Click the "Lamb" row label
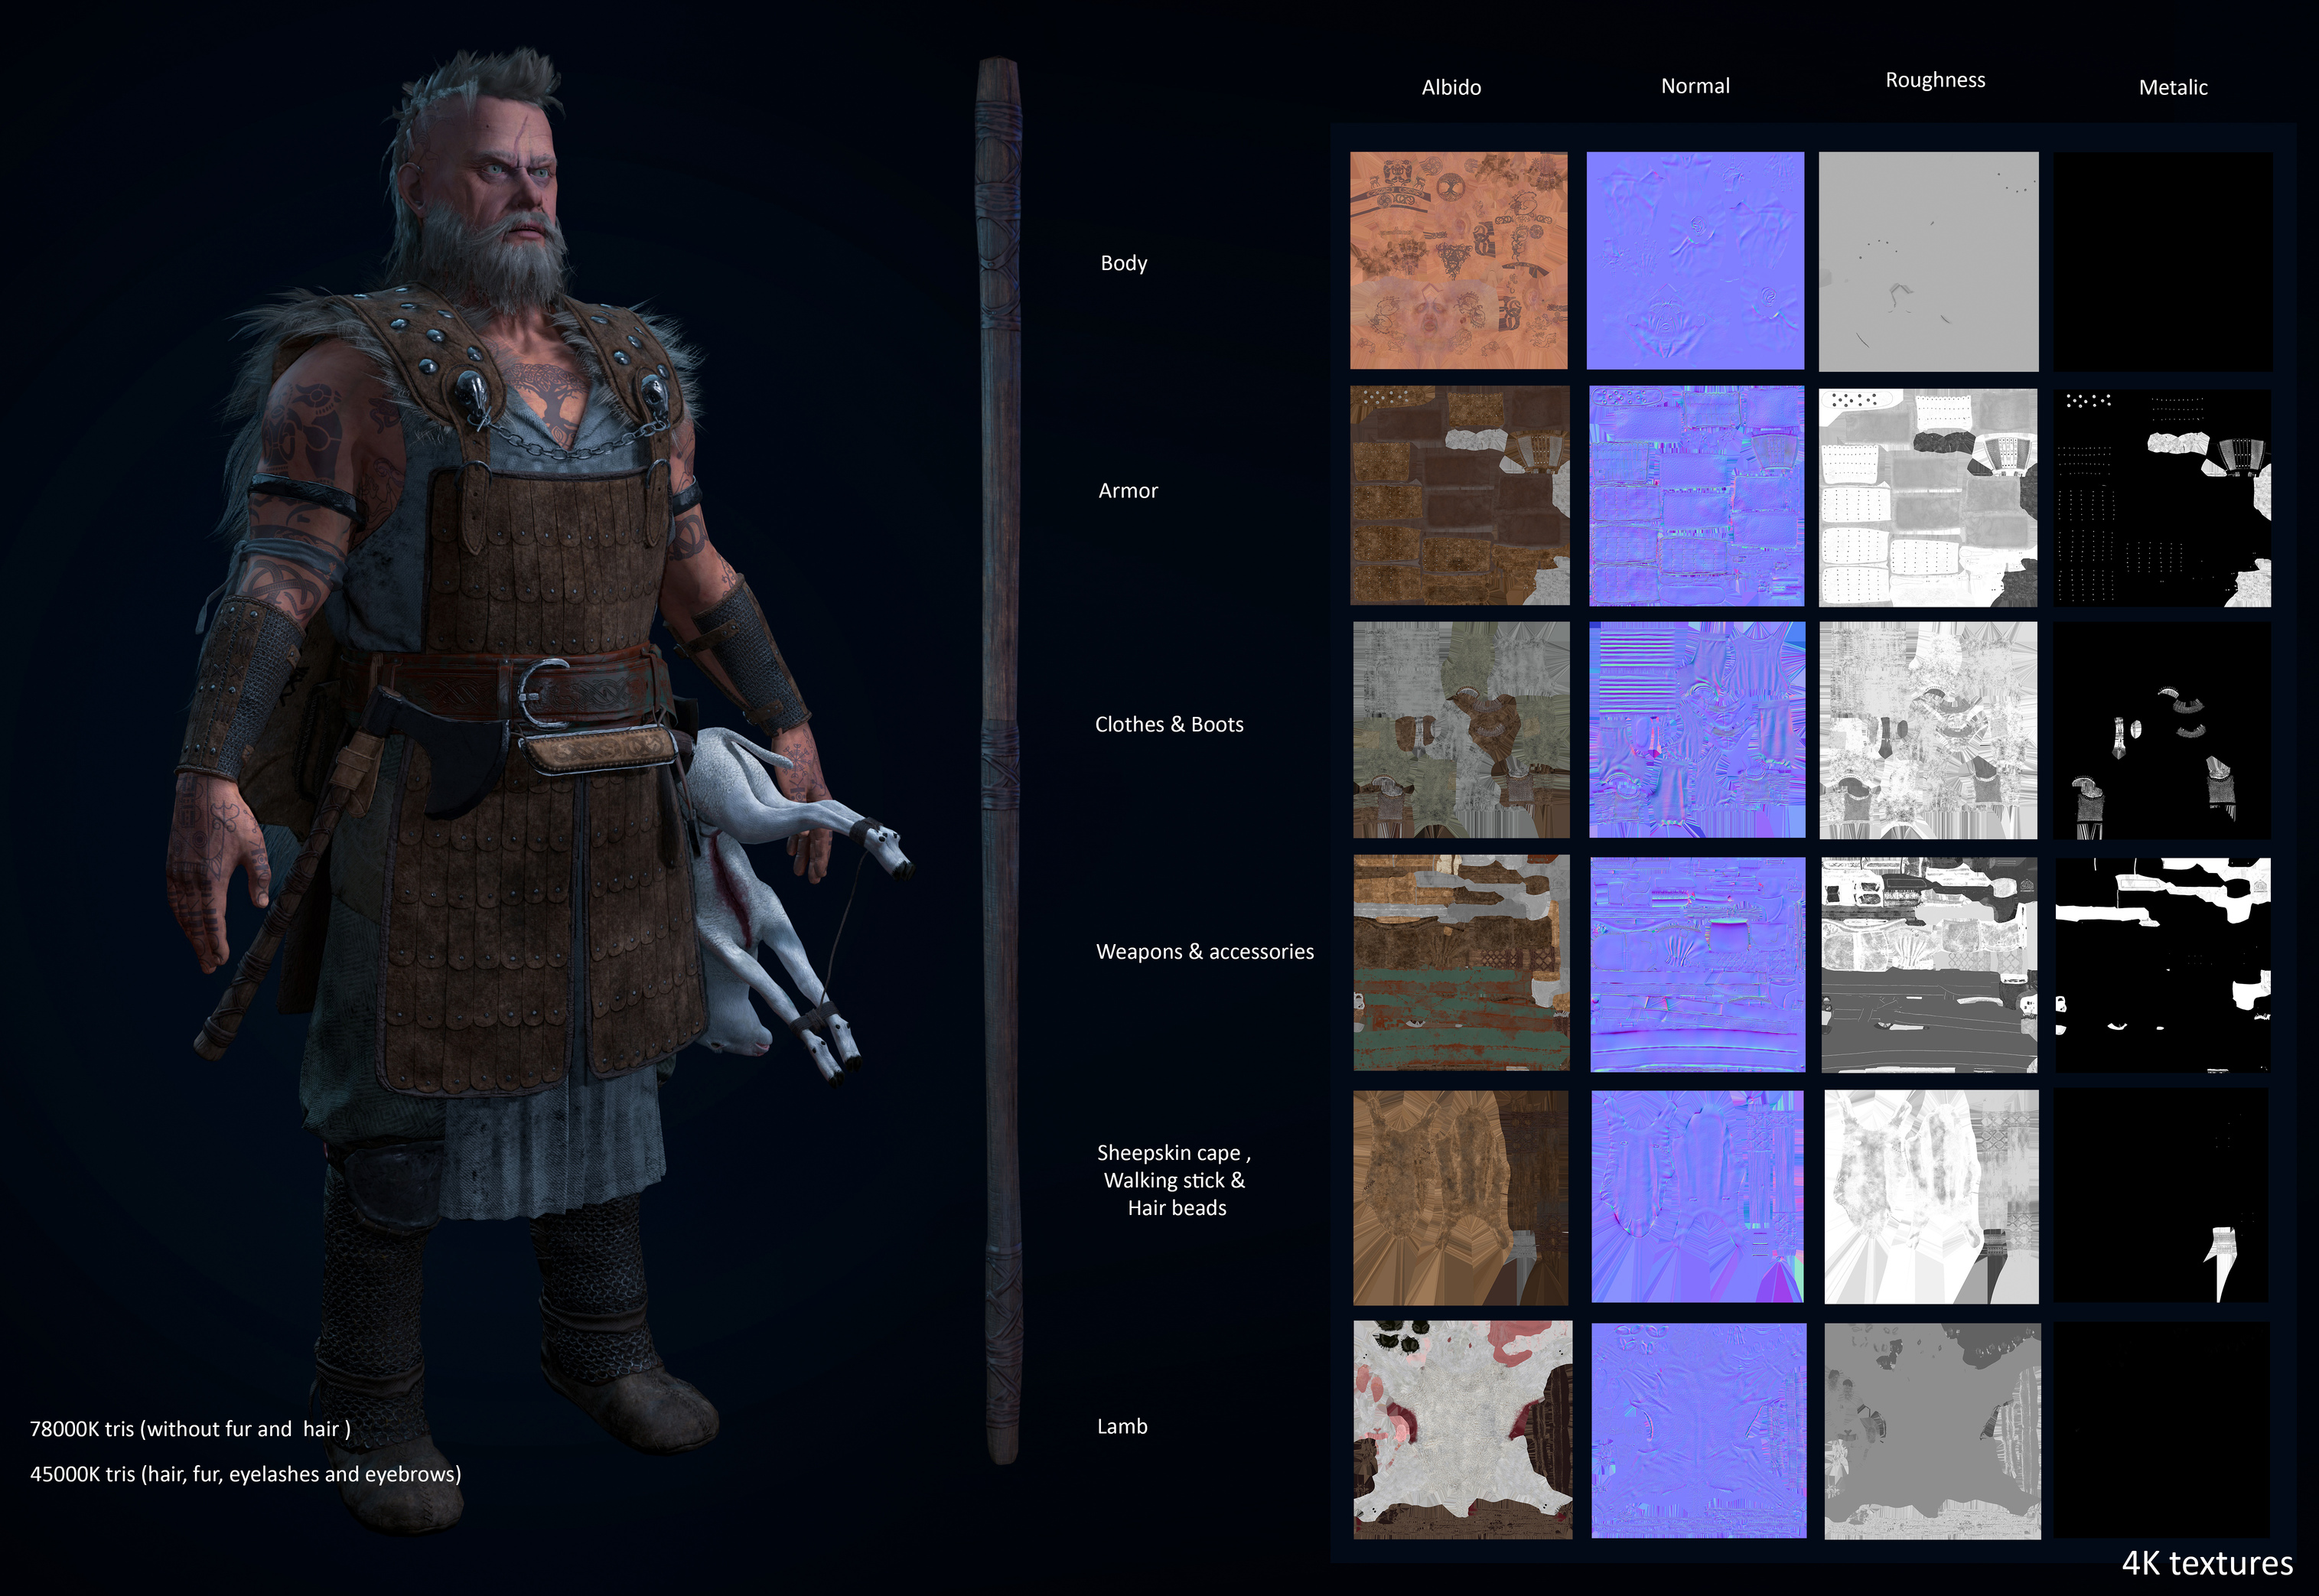This screenshot has height=1596, width=2319. pos(1122,1426)
